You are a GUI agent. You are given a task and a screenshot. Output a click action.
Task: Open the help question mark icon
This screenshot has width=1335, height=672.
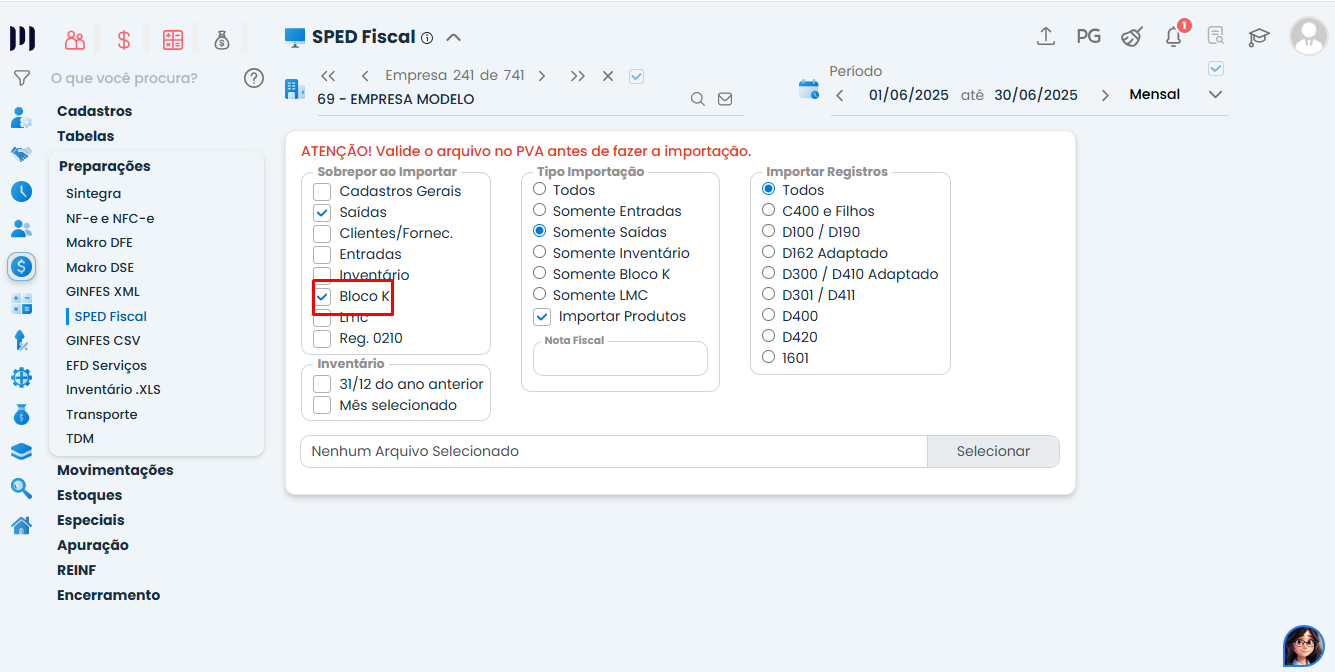pyautogui.click(x=254, y=77)
